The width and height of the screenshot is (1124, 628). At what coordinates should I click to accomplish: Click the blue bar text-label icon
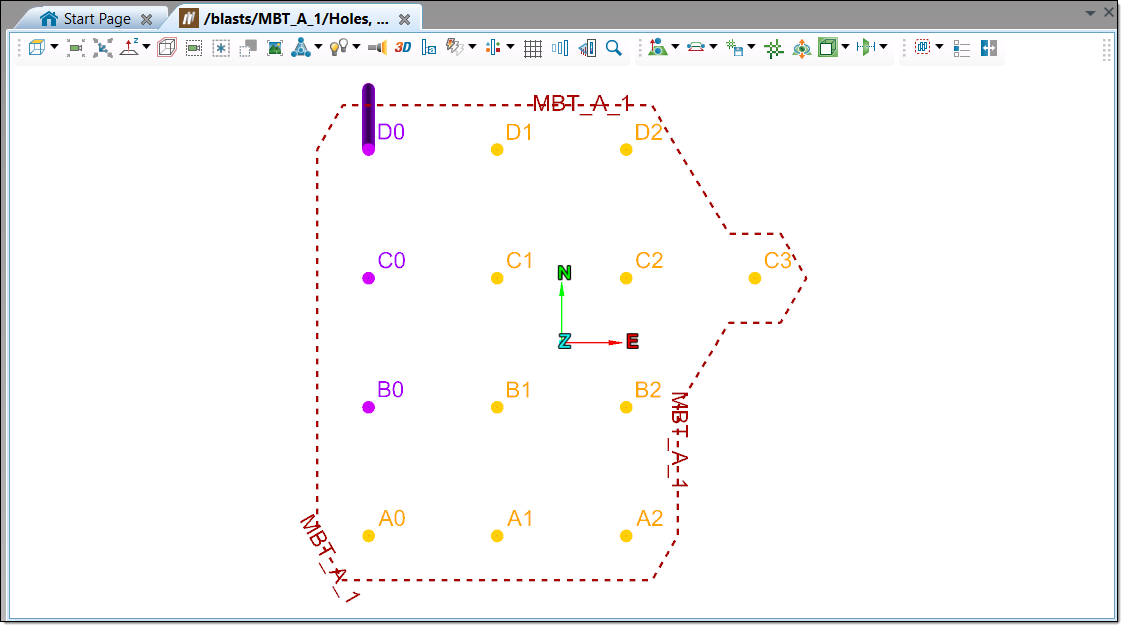coord(429,48)
